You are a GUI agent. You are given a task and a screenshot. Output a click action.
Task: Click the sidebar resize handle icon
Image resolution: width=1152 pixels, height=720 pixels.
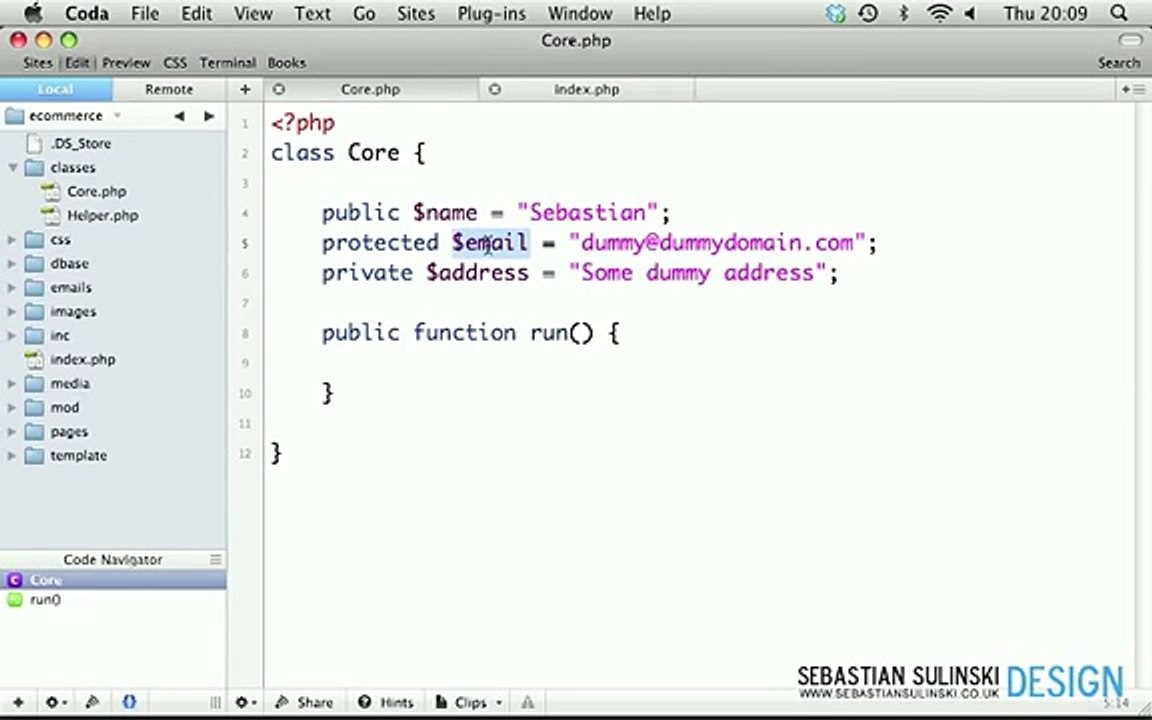click(215, 702)
